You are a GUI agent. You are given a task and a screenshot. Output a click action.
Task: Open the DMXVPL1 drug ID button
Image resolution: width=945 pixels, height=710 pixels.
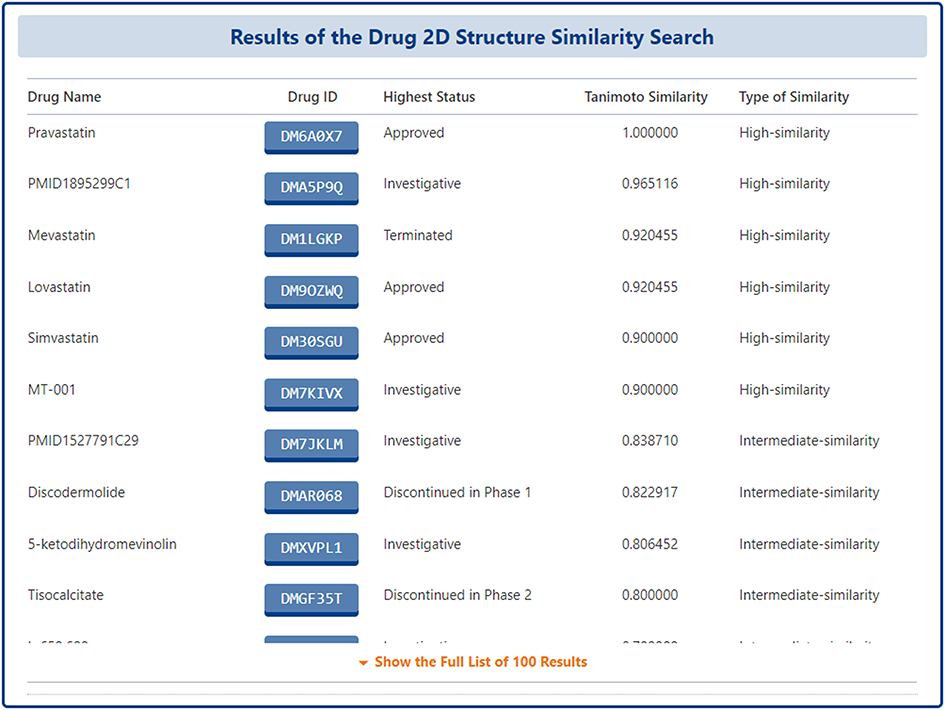[x=311, y=548]
